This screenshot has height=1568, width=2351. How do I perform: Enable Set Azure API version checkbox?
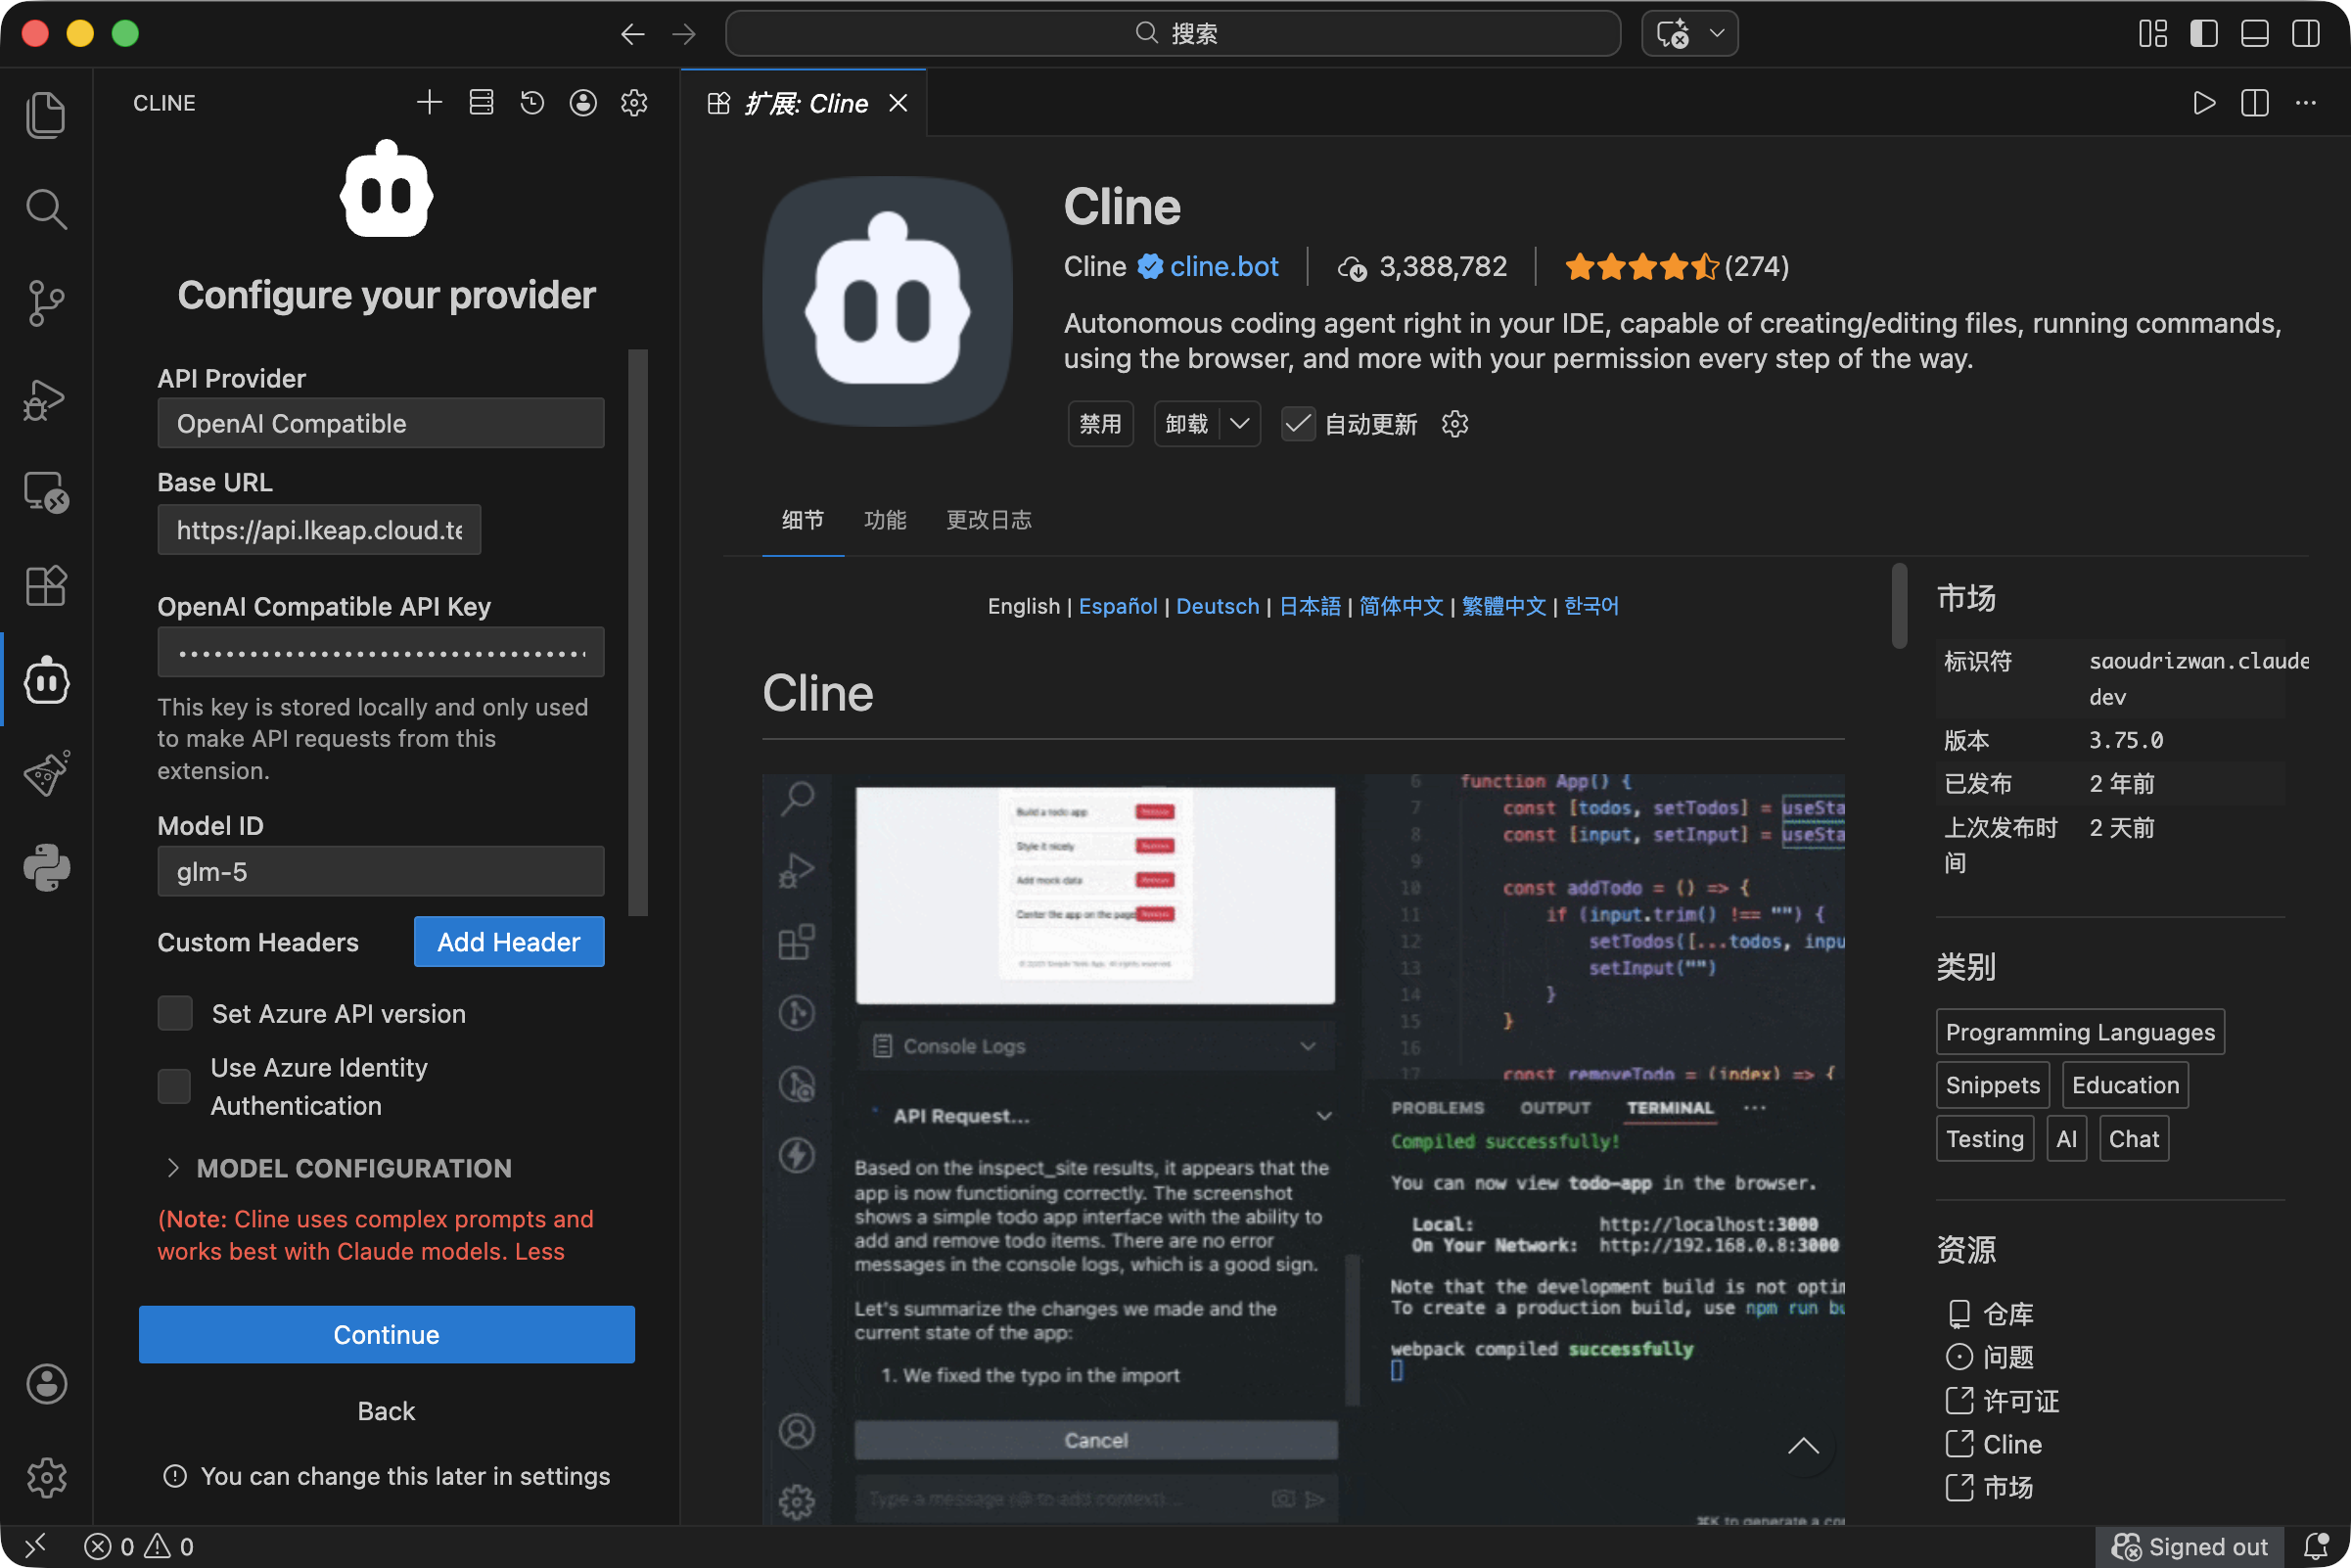(175, 1013)
